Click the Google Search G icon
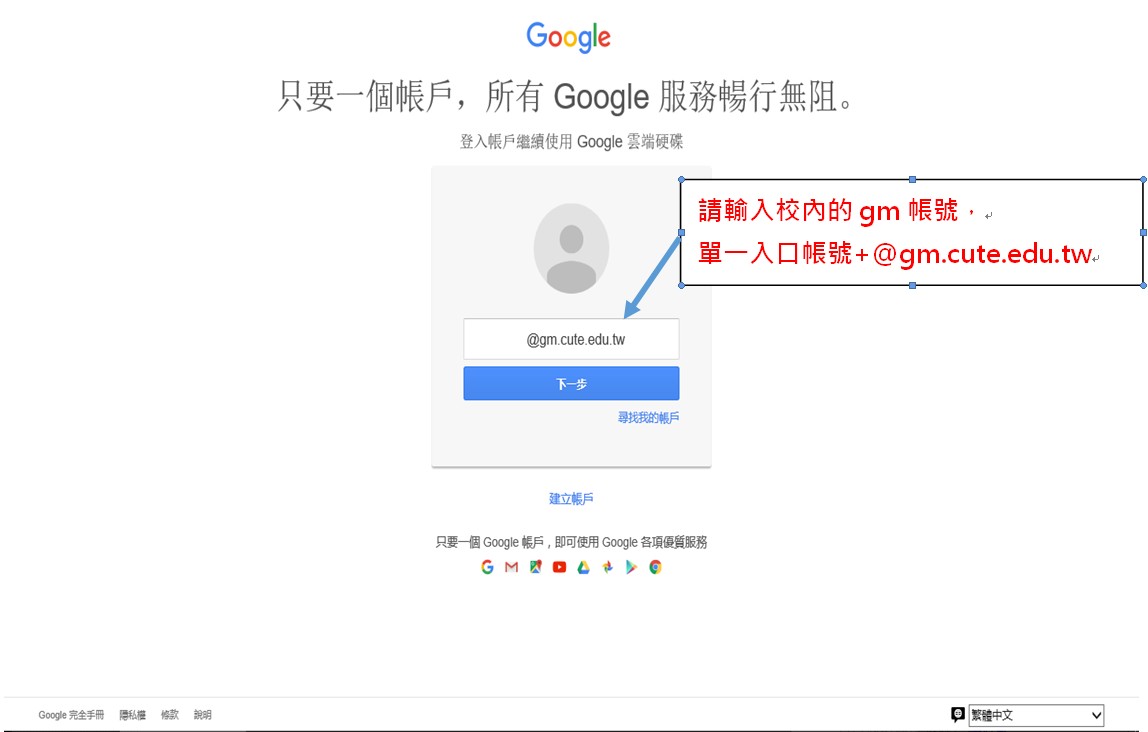 pyautogui.click(x=487, y=567)
